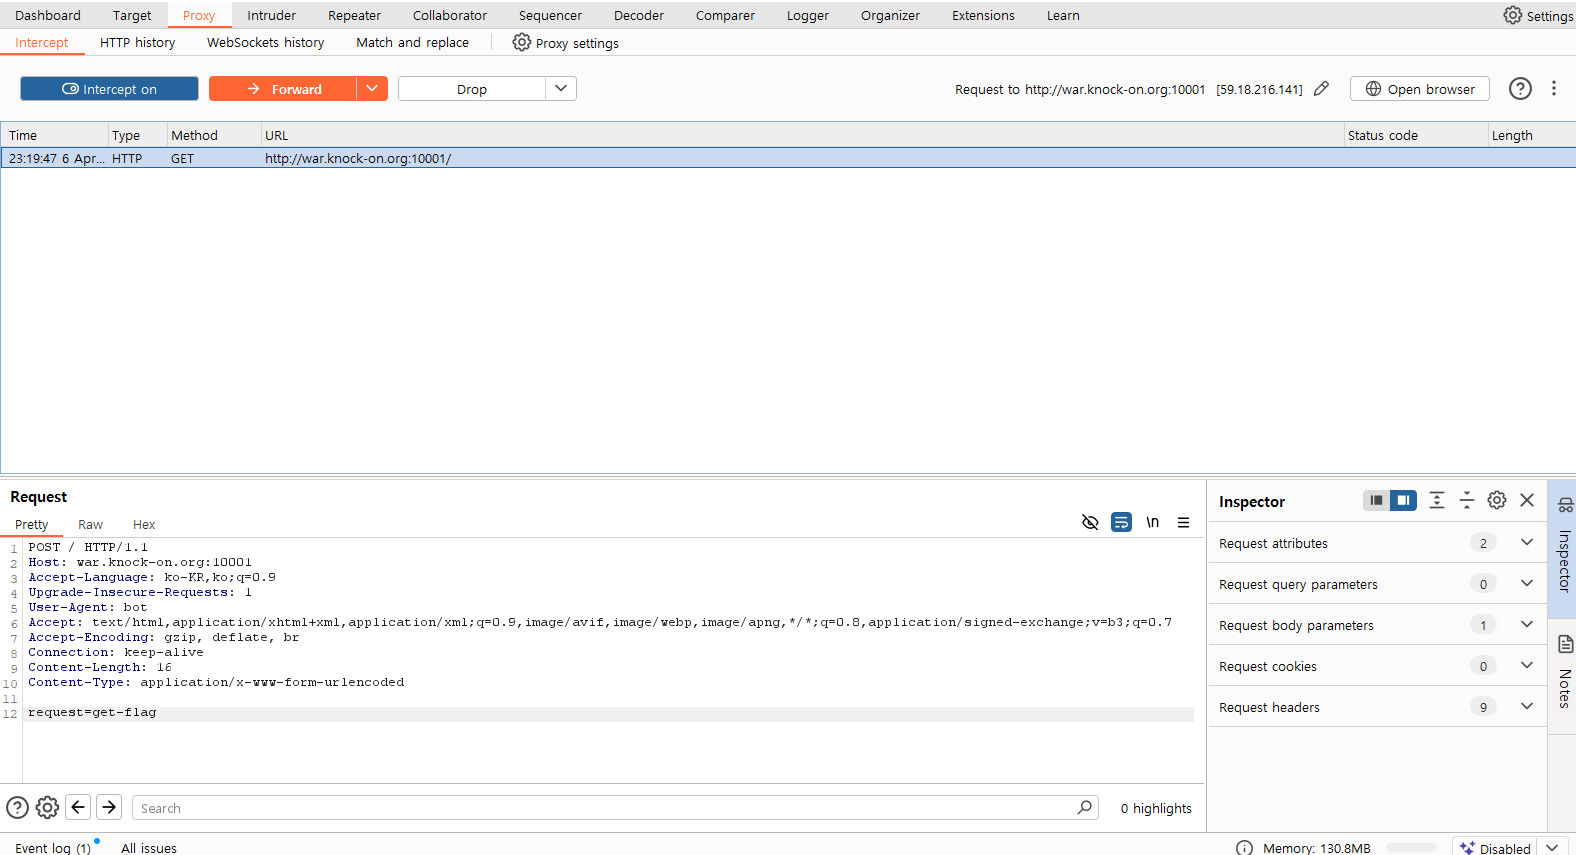Open the Decoder tab
The image size is (1576, 855).
click(639, 15)
